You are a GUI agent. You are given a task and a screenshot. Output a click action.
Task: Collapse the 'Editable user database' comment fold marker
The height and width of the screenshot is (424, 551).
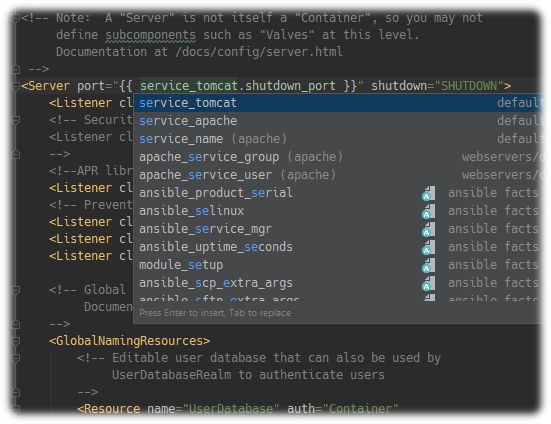click(x=15, y=358)
